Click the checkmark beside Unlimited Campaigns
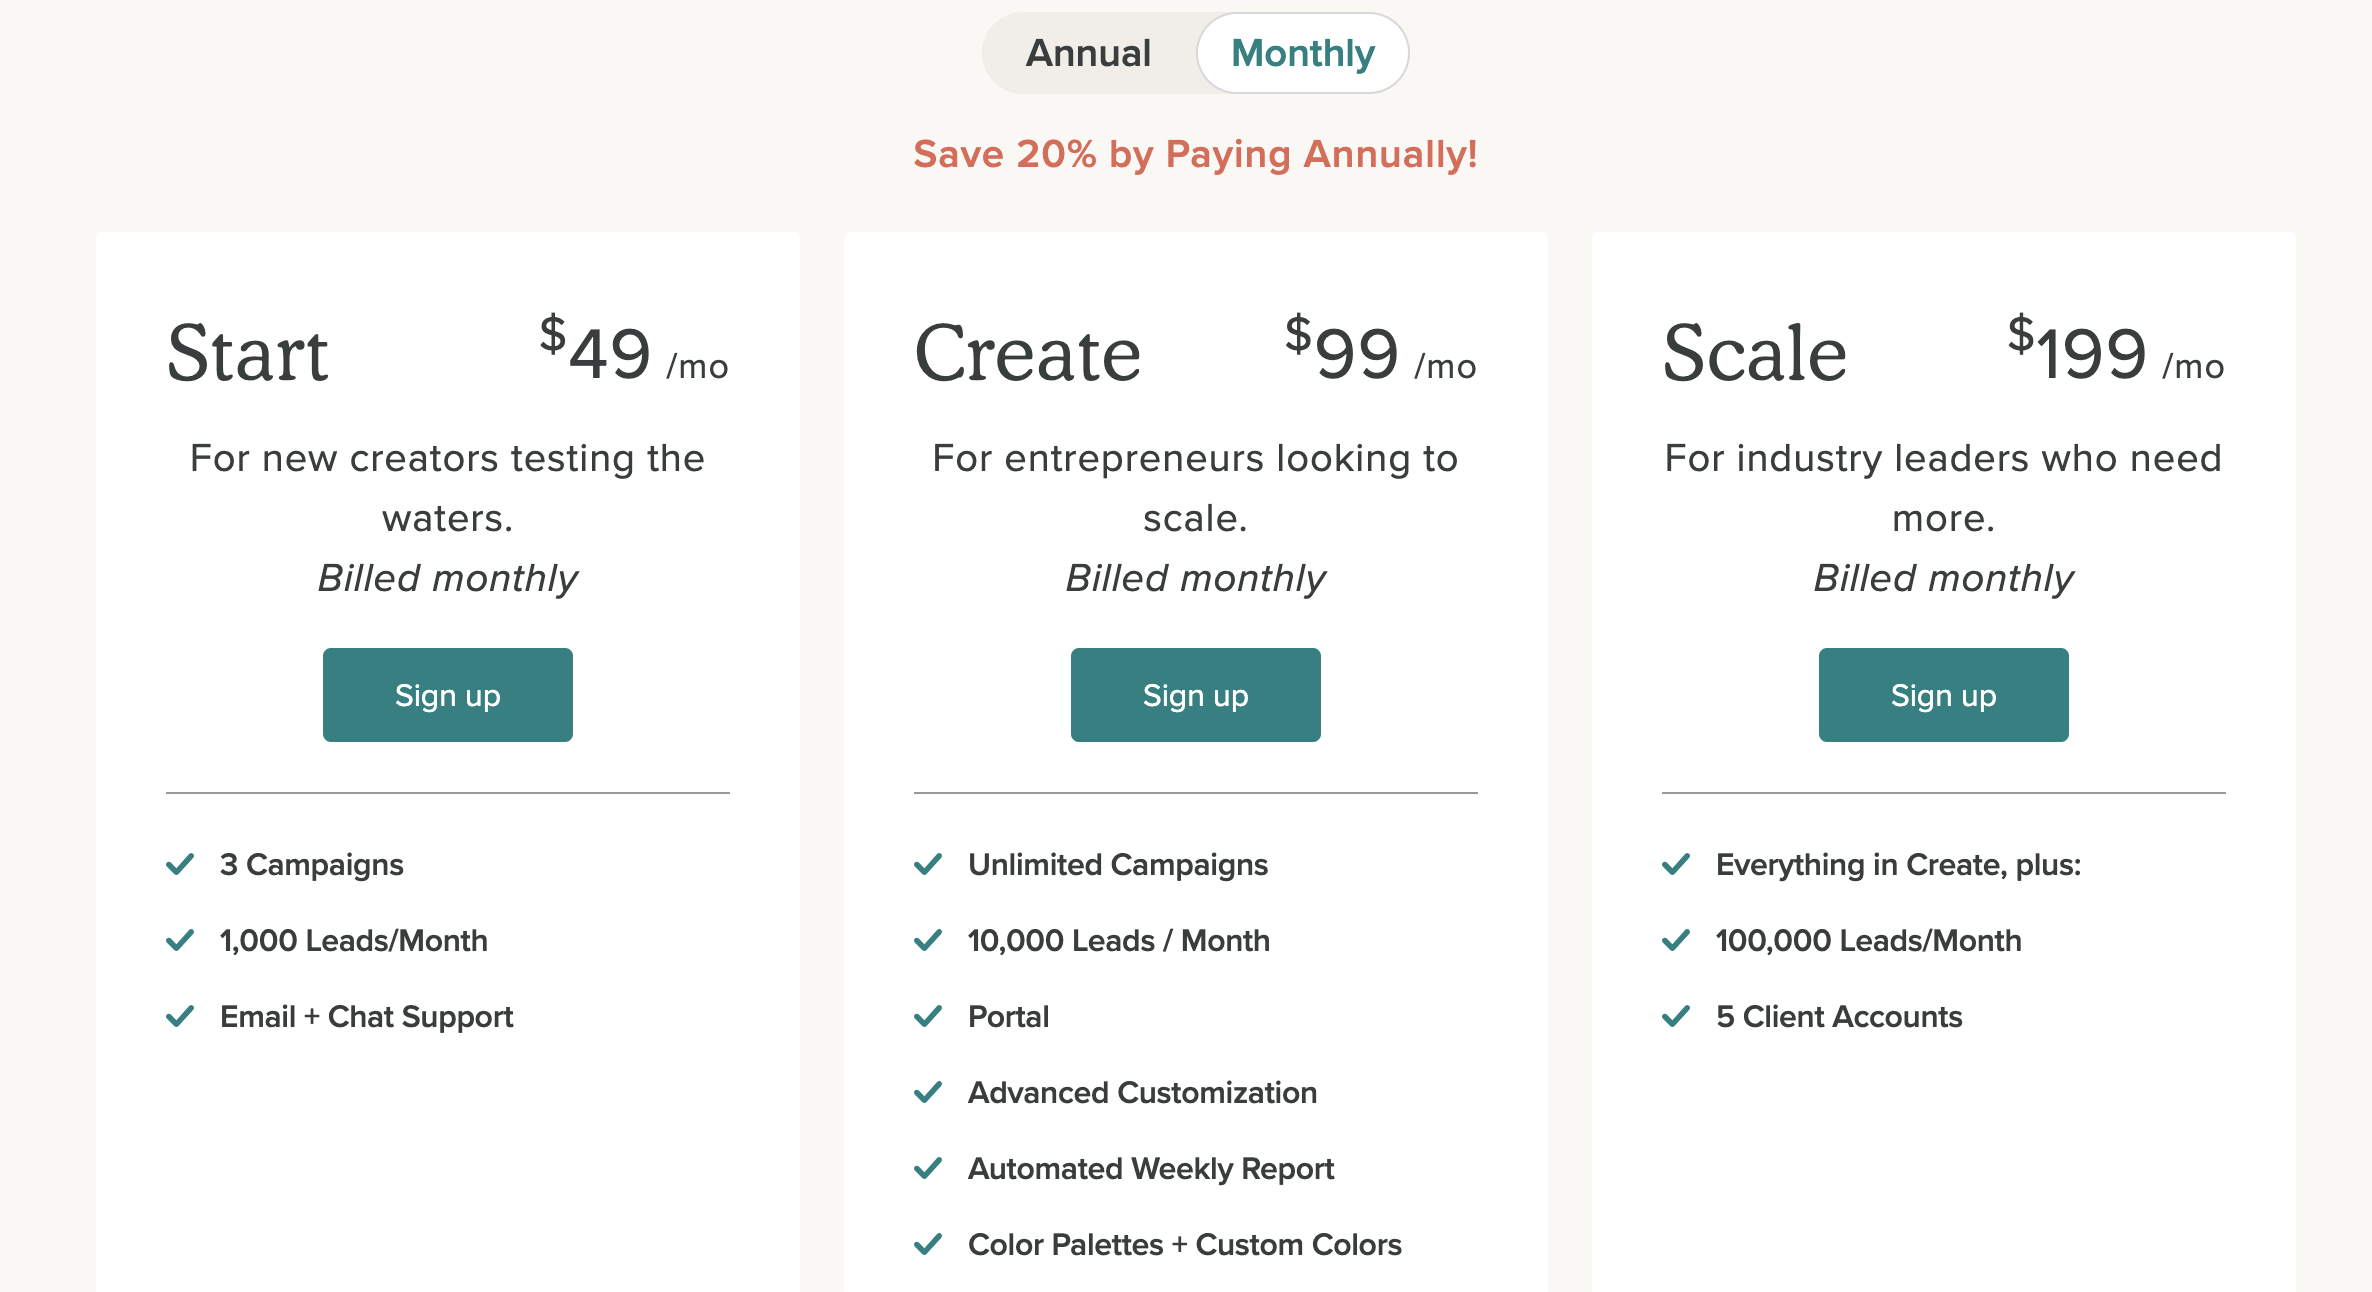The height and width of the screenshot is (1292, 2372). [x=928, y=864]
